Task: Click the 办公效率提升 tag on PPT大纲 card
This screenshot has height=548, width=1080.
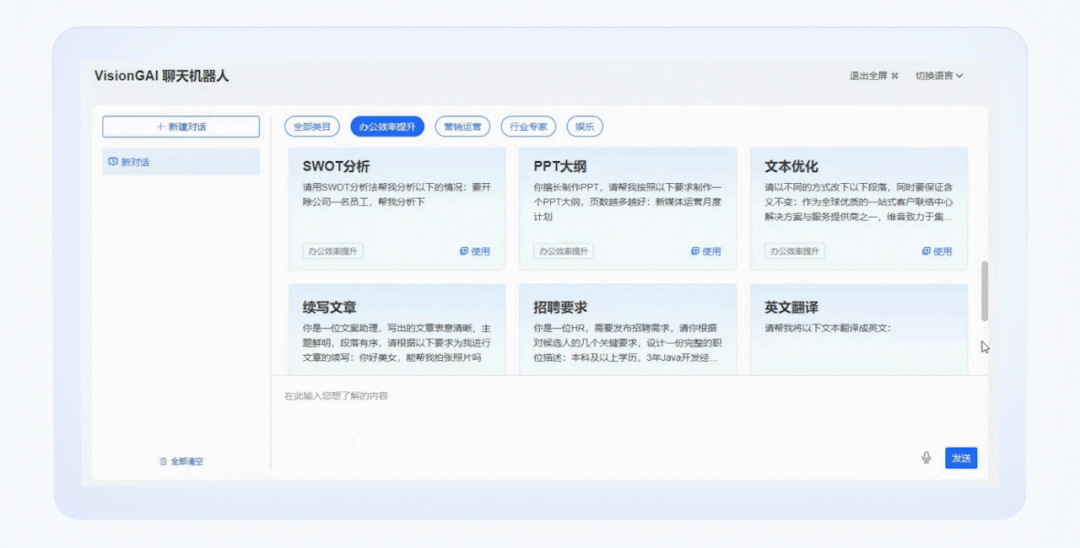Action: pos(563,251)
